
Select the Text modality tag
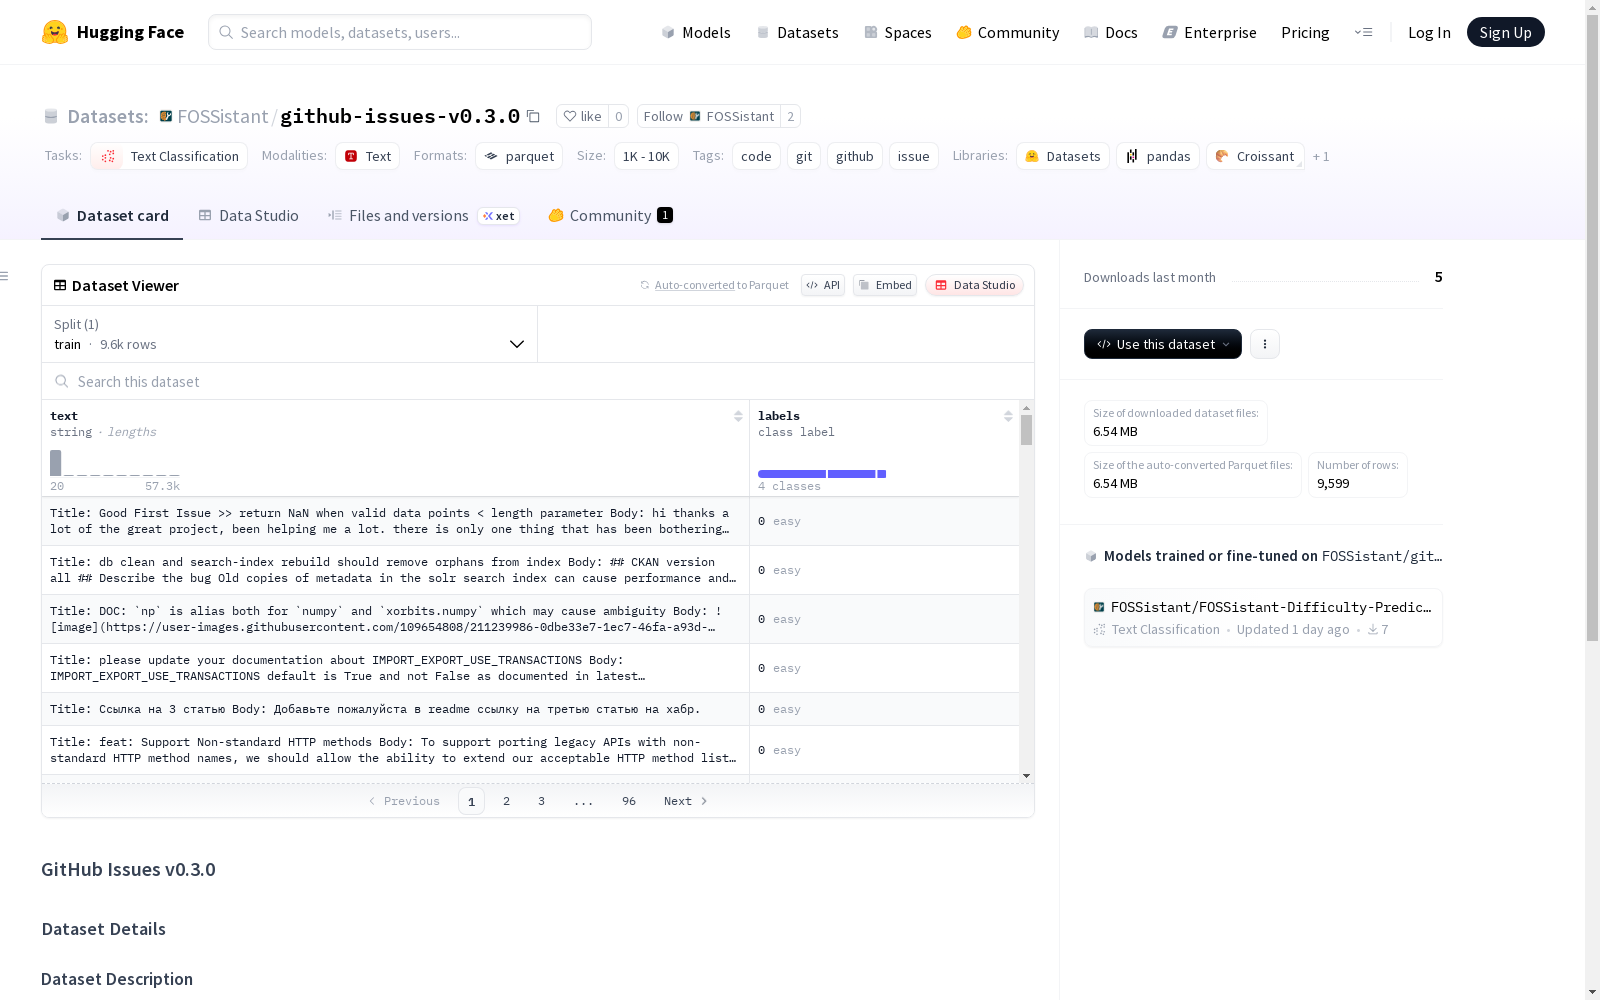click(x=367, y=156)
